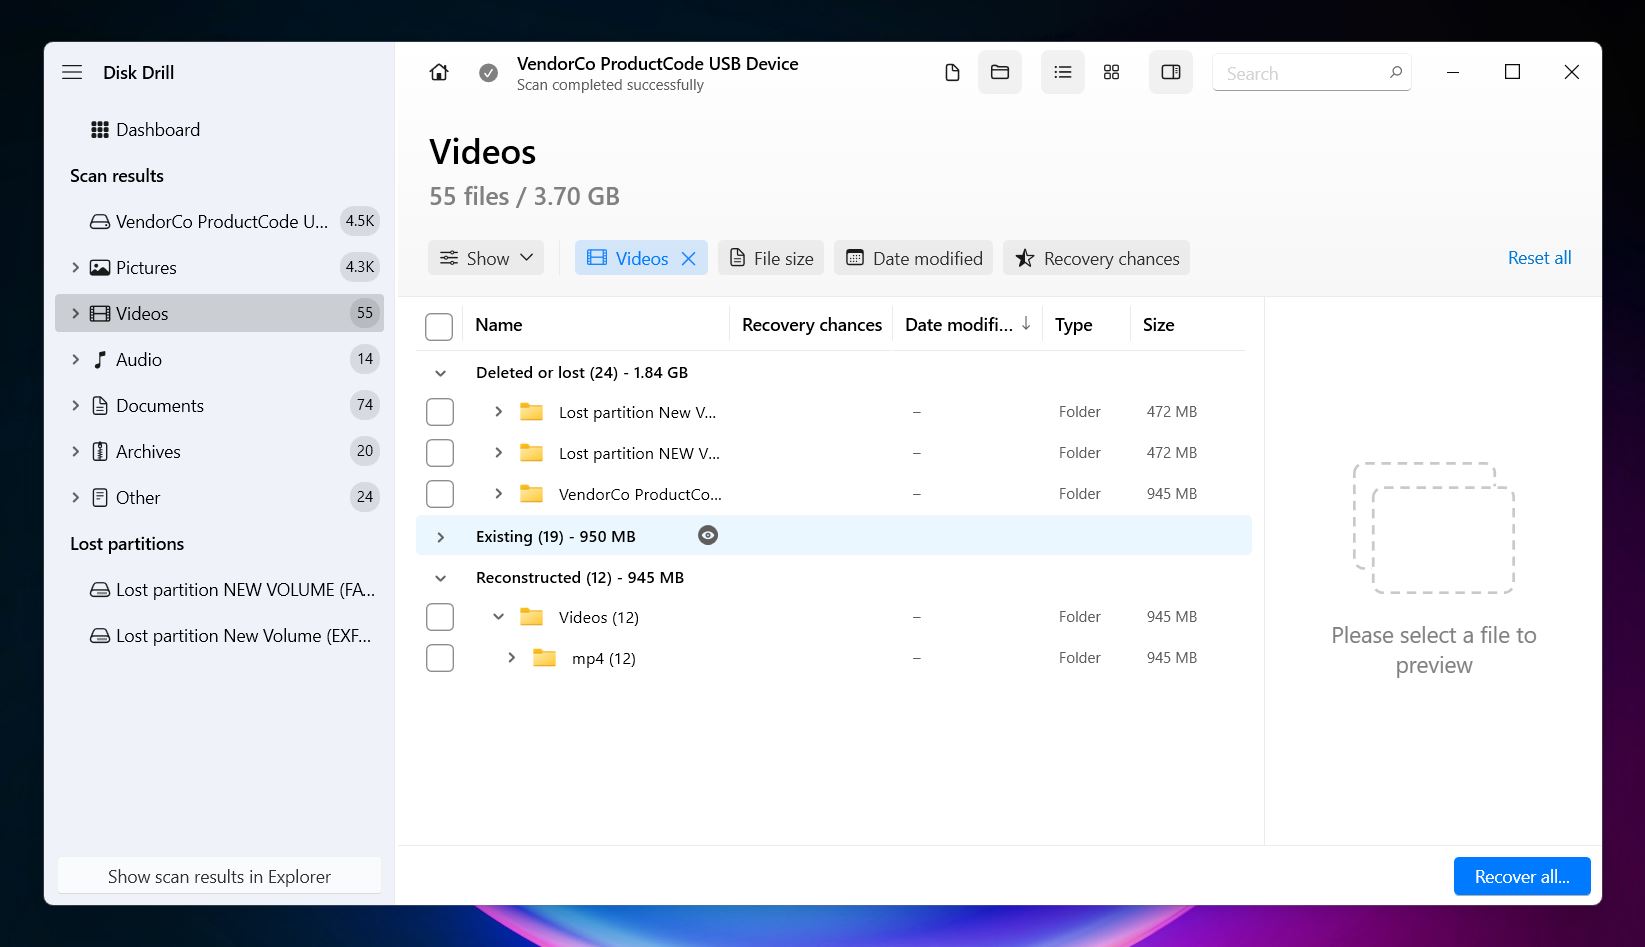Click the Dashboard grid icon

100,129
